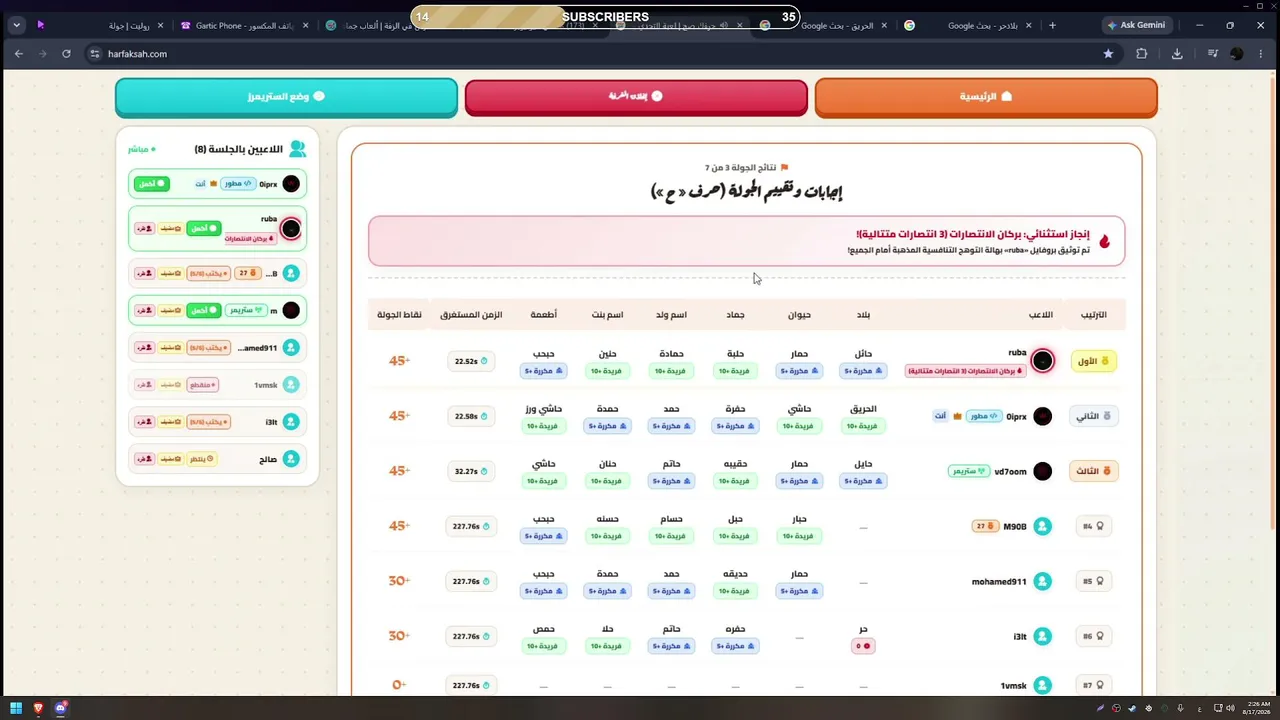The height and width of the screenshot is (720, 1280).
Task: Click the red إغلاق الغرفة button
Action: click(x=636, y=97)
